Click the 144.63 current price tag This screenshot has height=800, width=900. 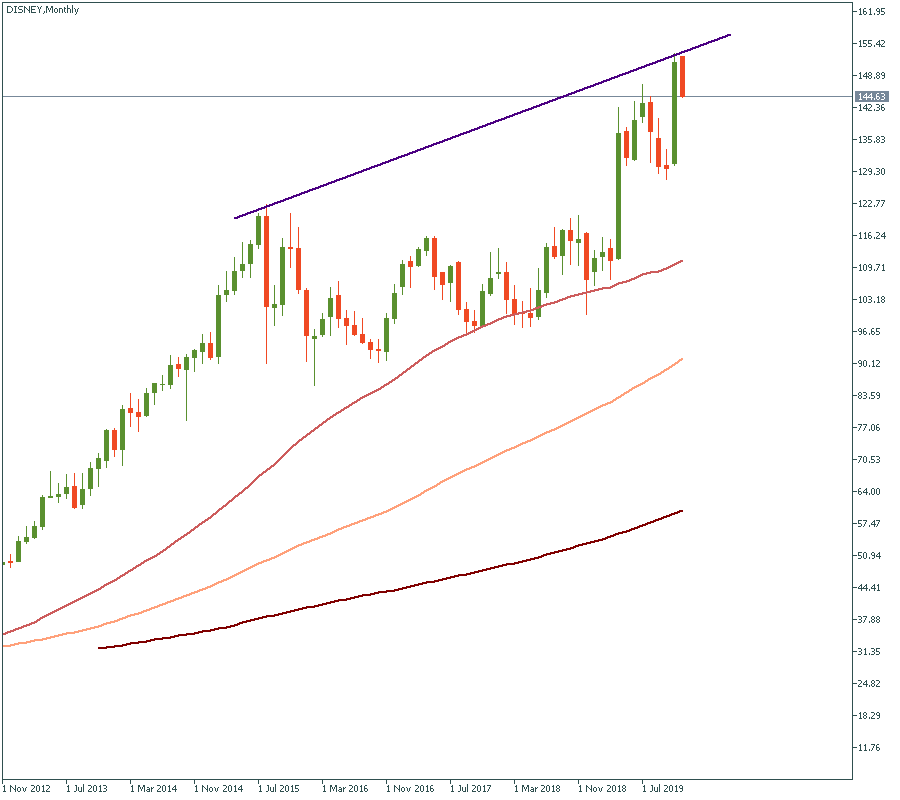(872, 96)
